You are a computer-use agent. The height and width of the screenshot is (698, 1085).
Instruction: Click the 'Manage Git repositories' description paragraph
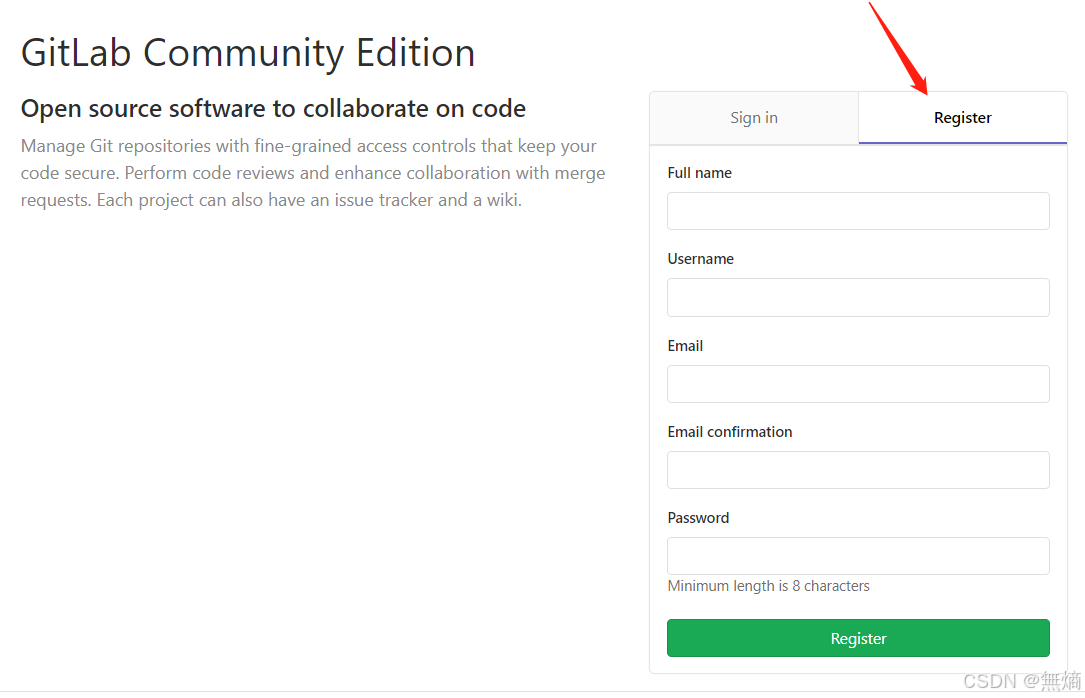[313, 173]
